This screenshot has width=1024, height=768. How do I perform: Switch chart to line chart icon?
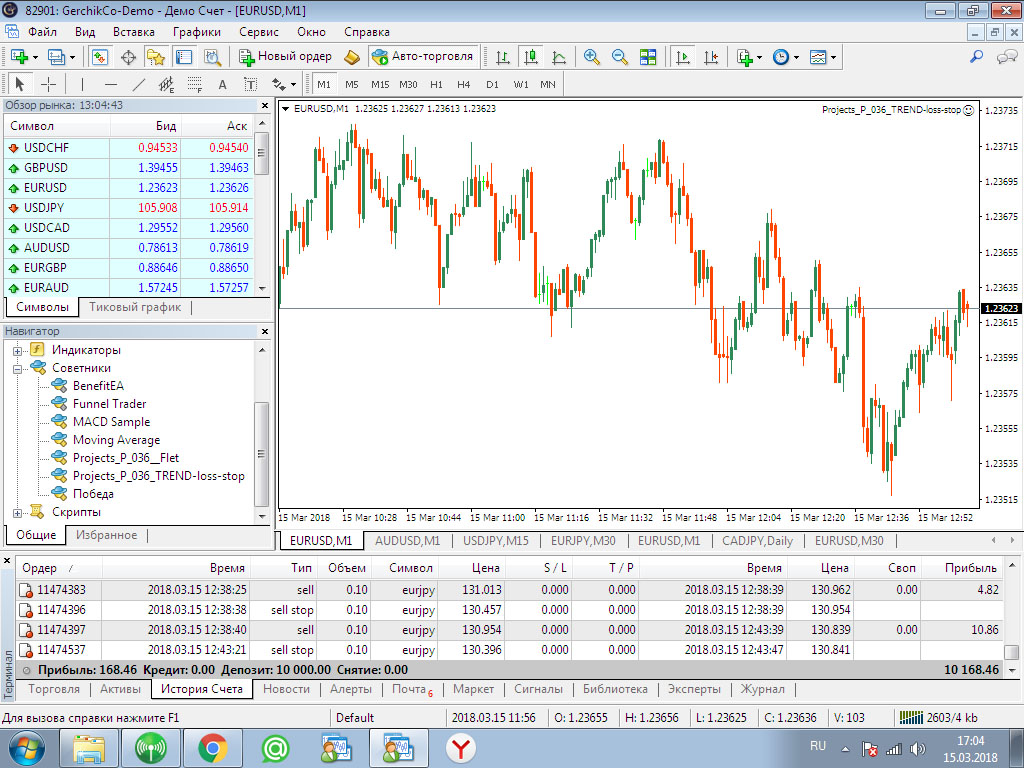click(x=559, y=57)
